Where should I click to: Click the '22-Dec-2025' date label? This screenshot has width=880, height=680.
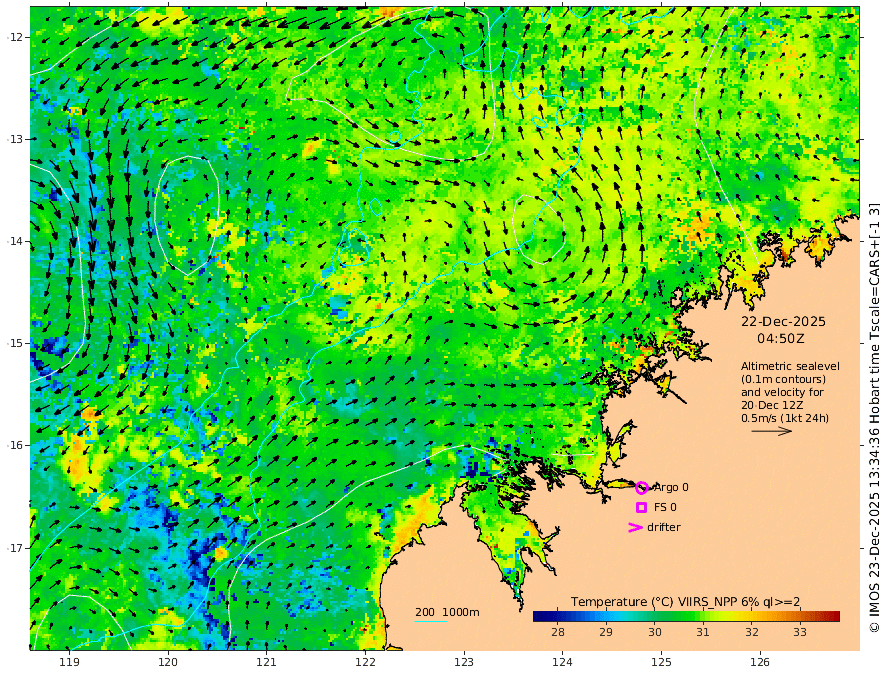[x=783, y=321]
